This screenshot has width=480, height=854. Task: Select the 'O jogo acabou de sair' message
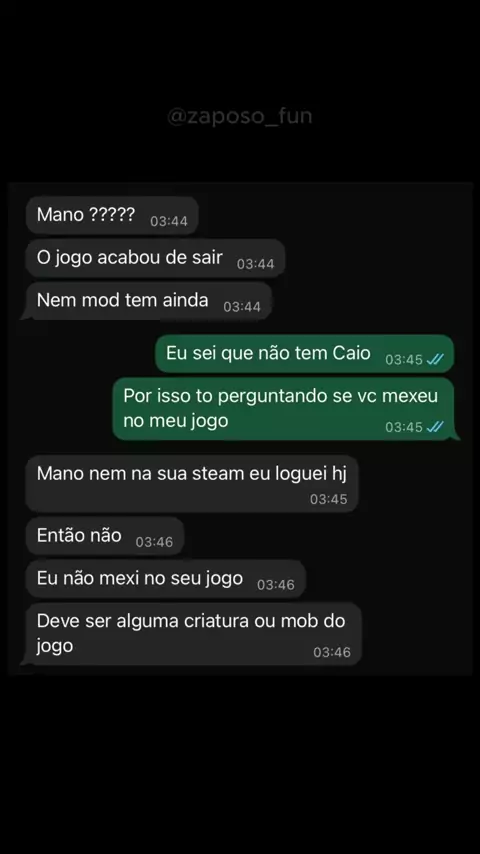(x=155, y=258)
